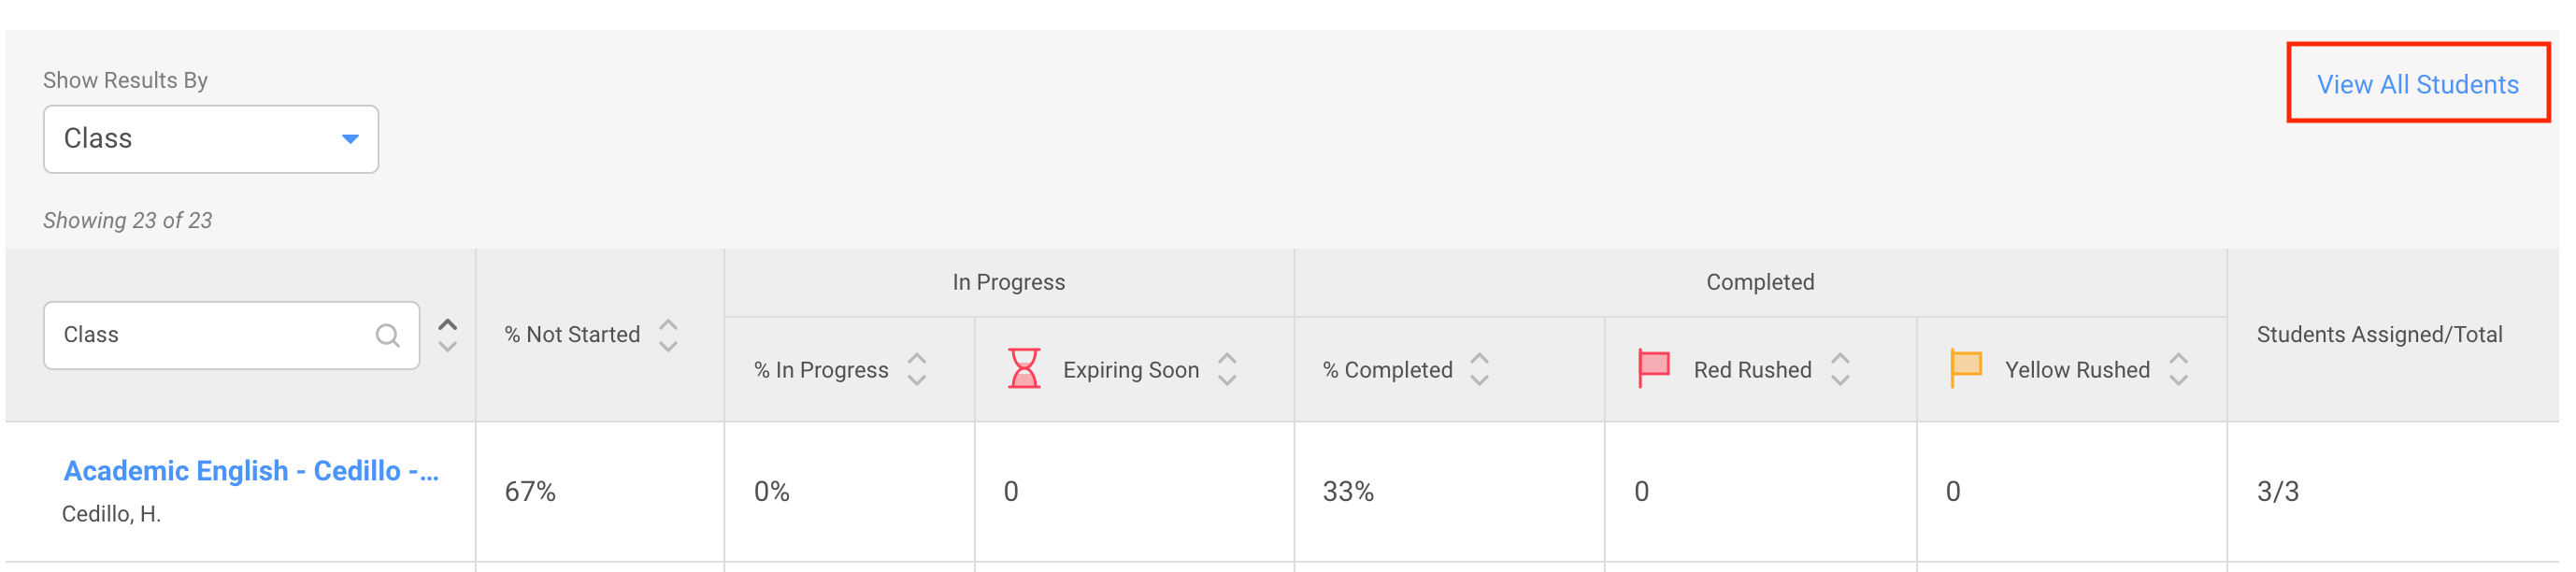Image resolution: width=2576 pixels, height=572 pixels.
Task: Click the Red Rushed sort arrows
Action: point(1840,369)
